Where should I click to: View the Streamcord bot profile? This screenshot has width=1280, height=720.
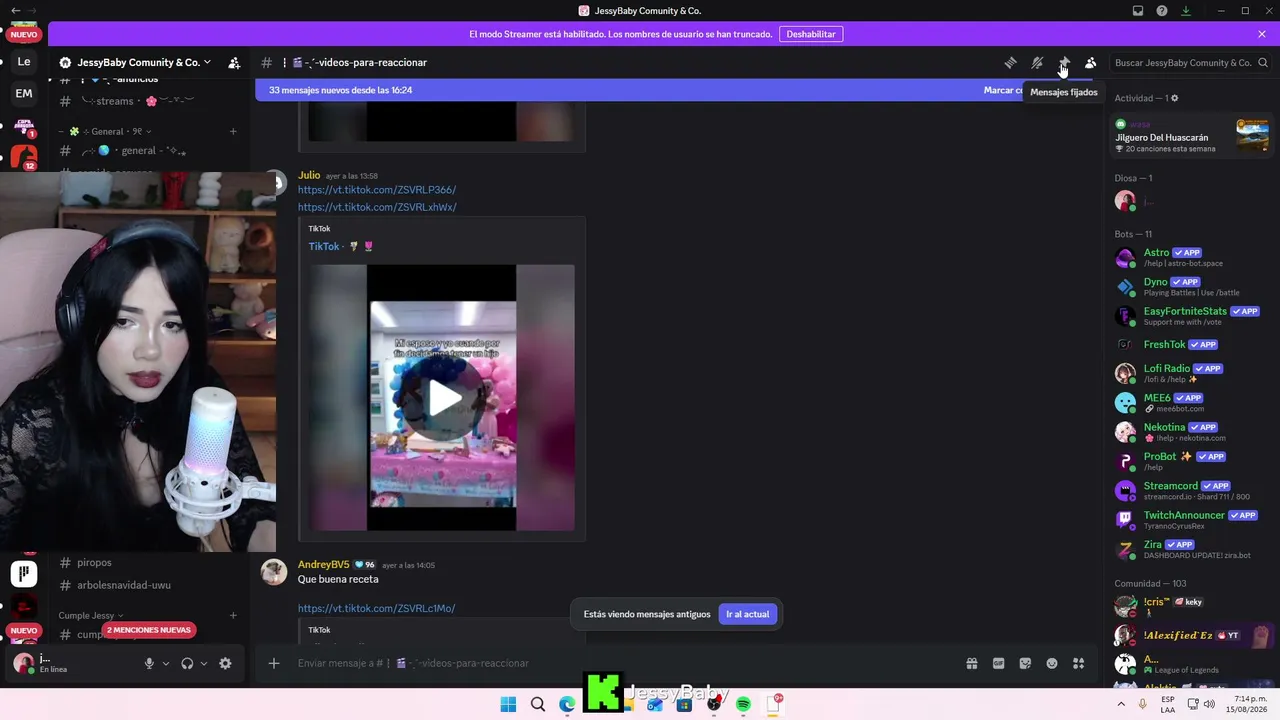pyautogui.click(x=1192, y=490)
